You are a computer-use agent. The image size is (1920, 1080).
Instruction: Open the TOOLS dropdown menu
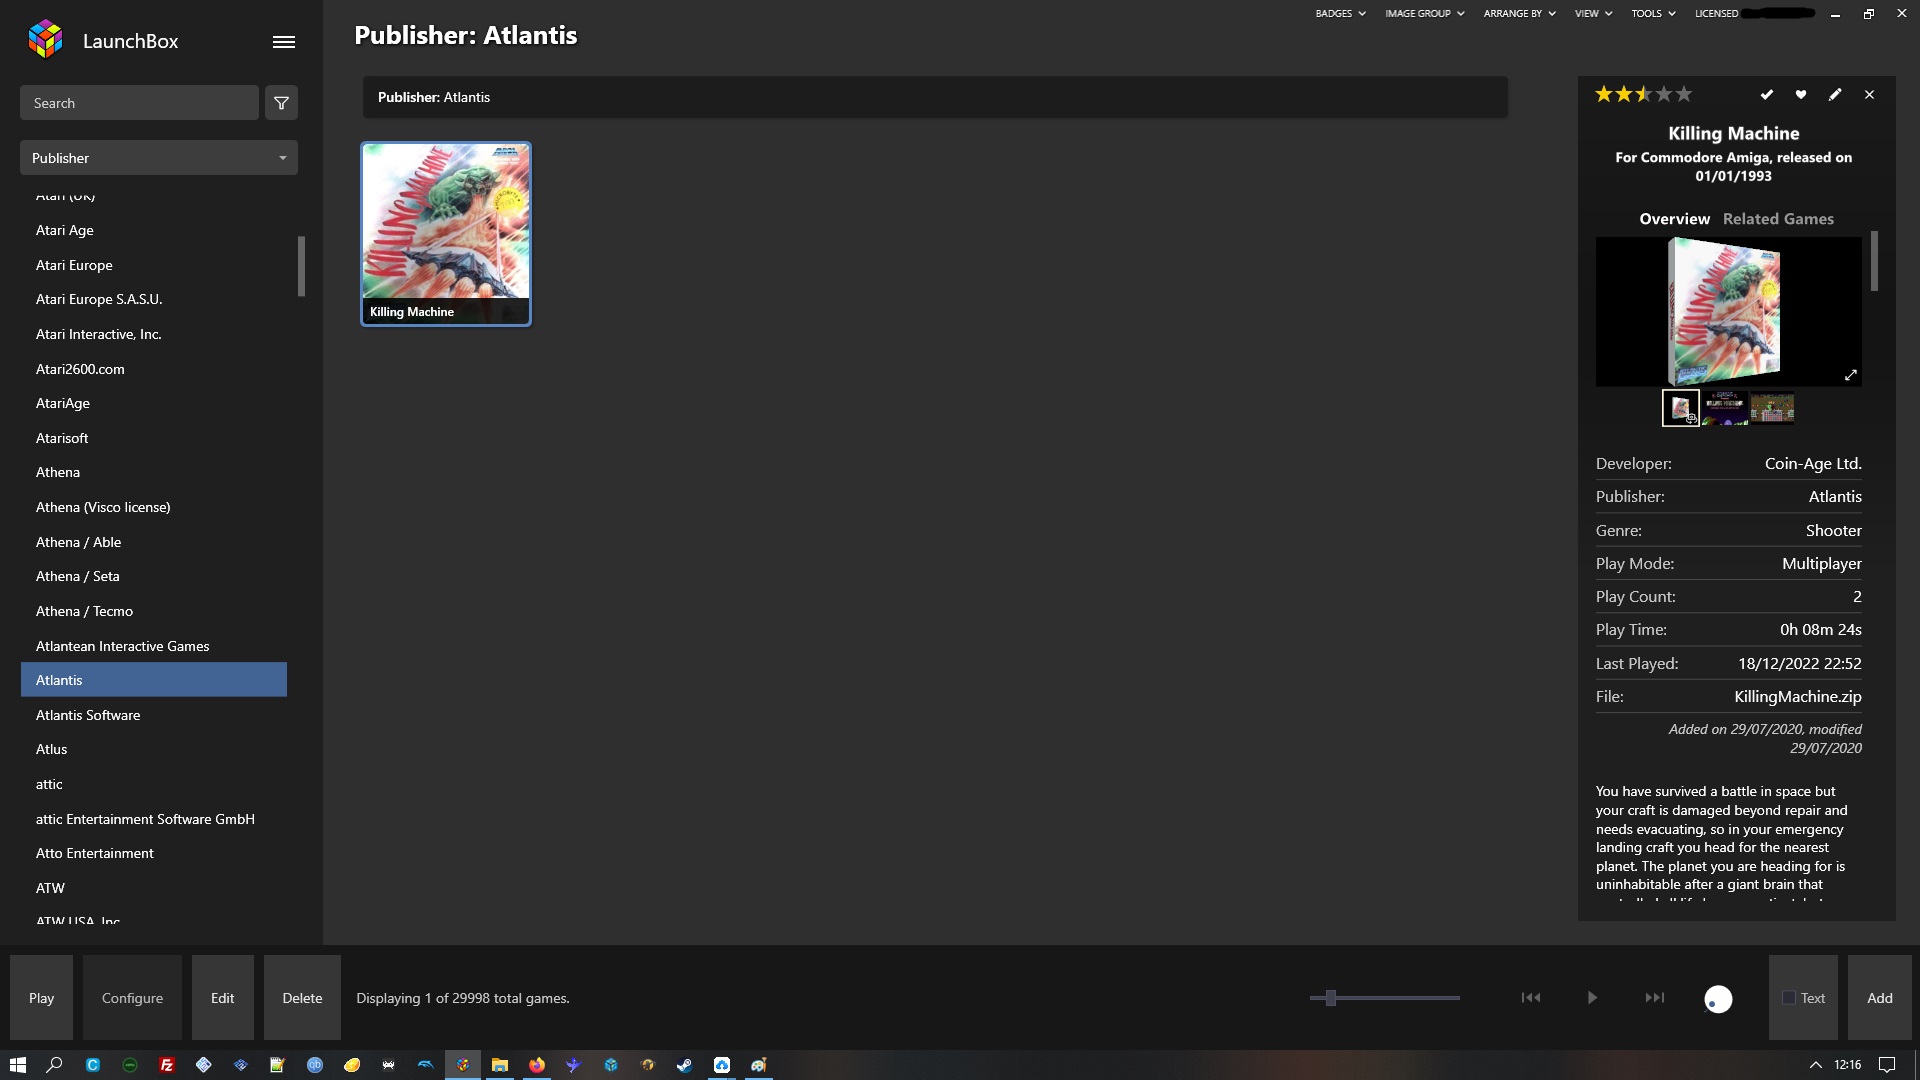1653,13
